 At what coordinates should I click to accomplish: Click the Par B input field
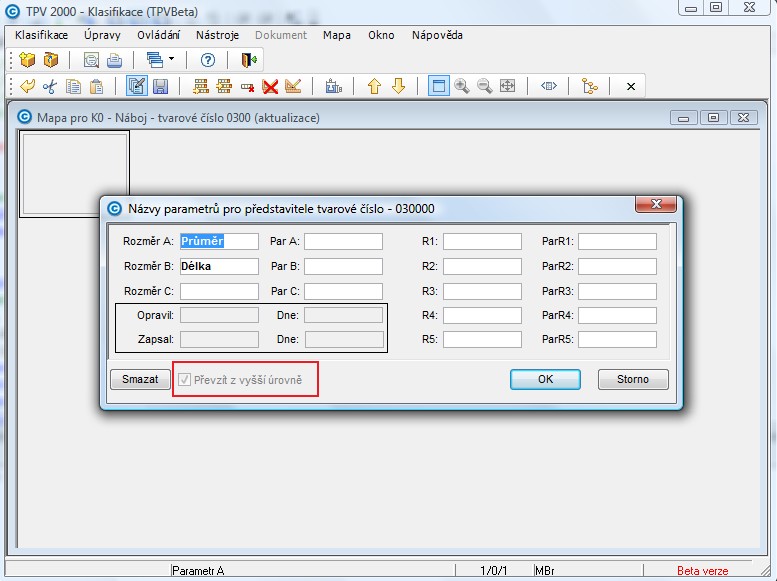(343, 266)
